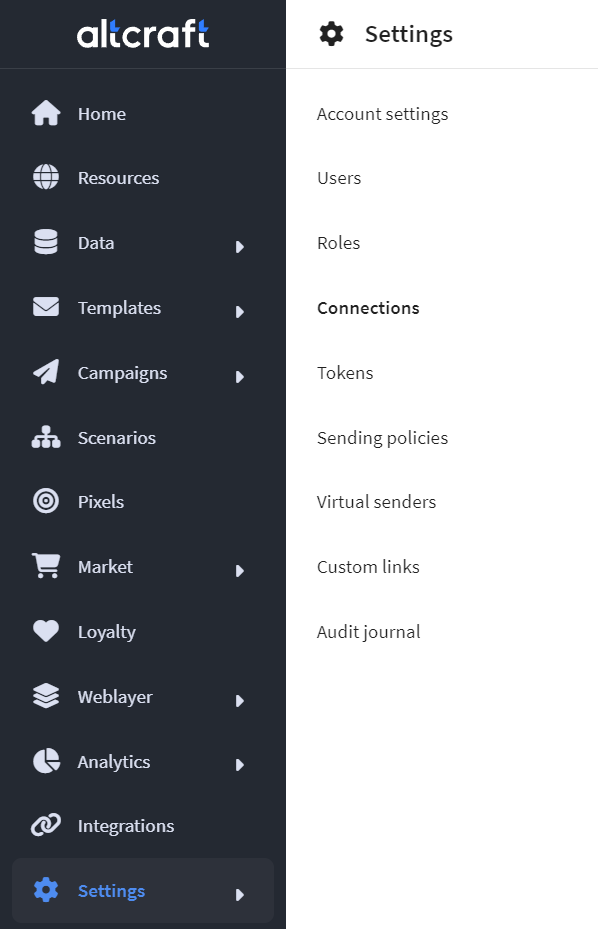Select the Market shopping cart icon
Image resolution: width=598 pixels, height=929 pixels.
tap(46, 566)
